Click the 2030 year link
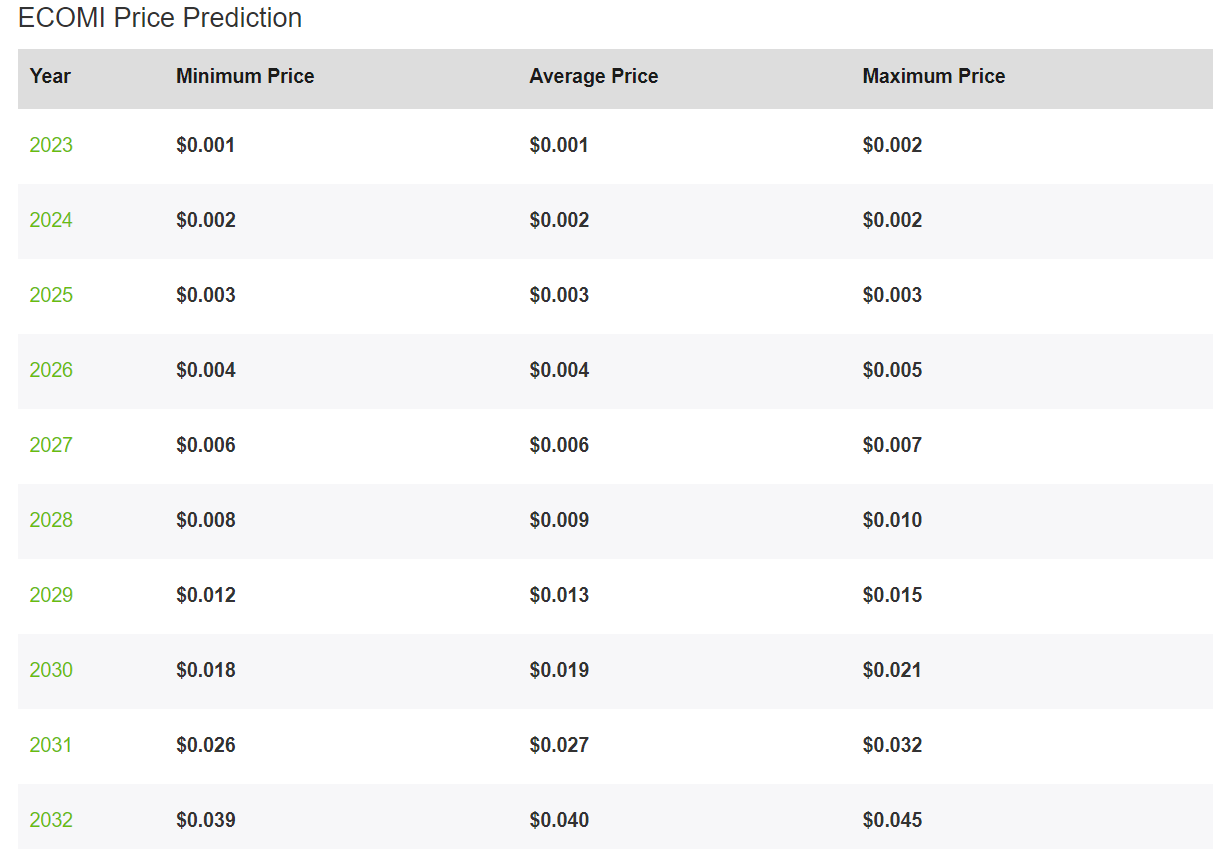This screenshot has height=849, width=1222. coord(51,670)
